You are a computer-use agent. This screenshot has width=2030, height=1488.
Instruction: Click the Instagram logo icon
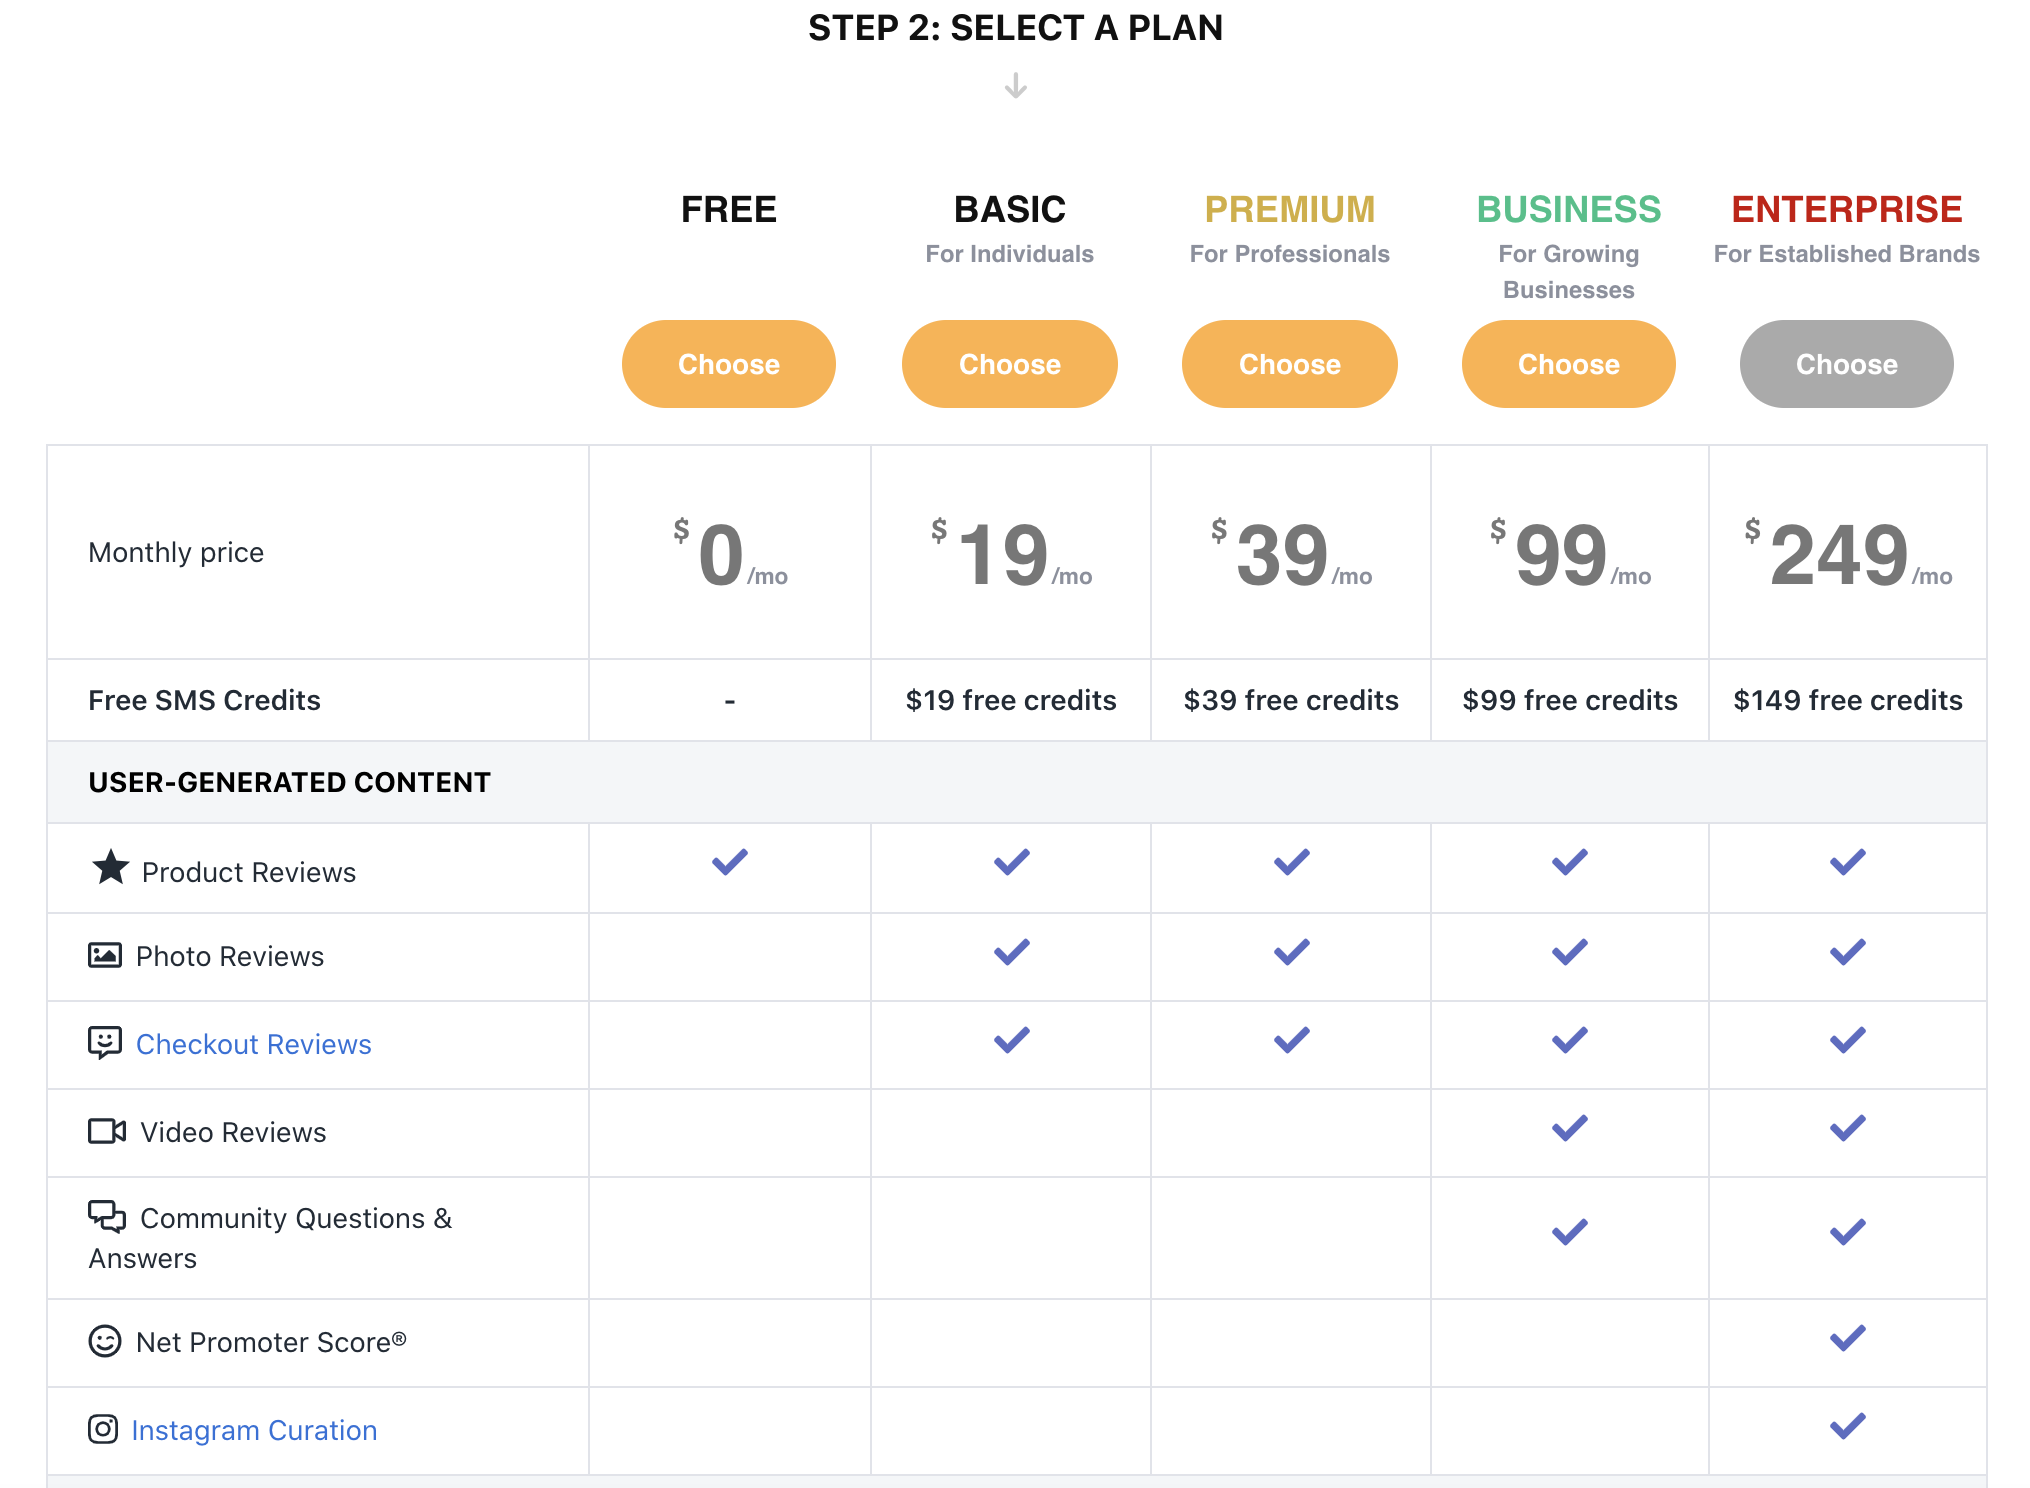[103, 1429]
